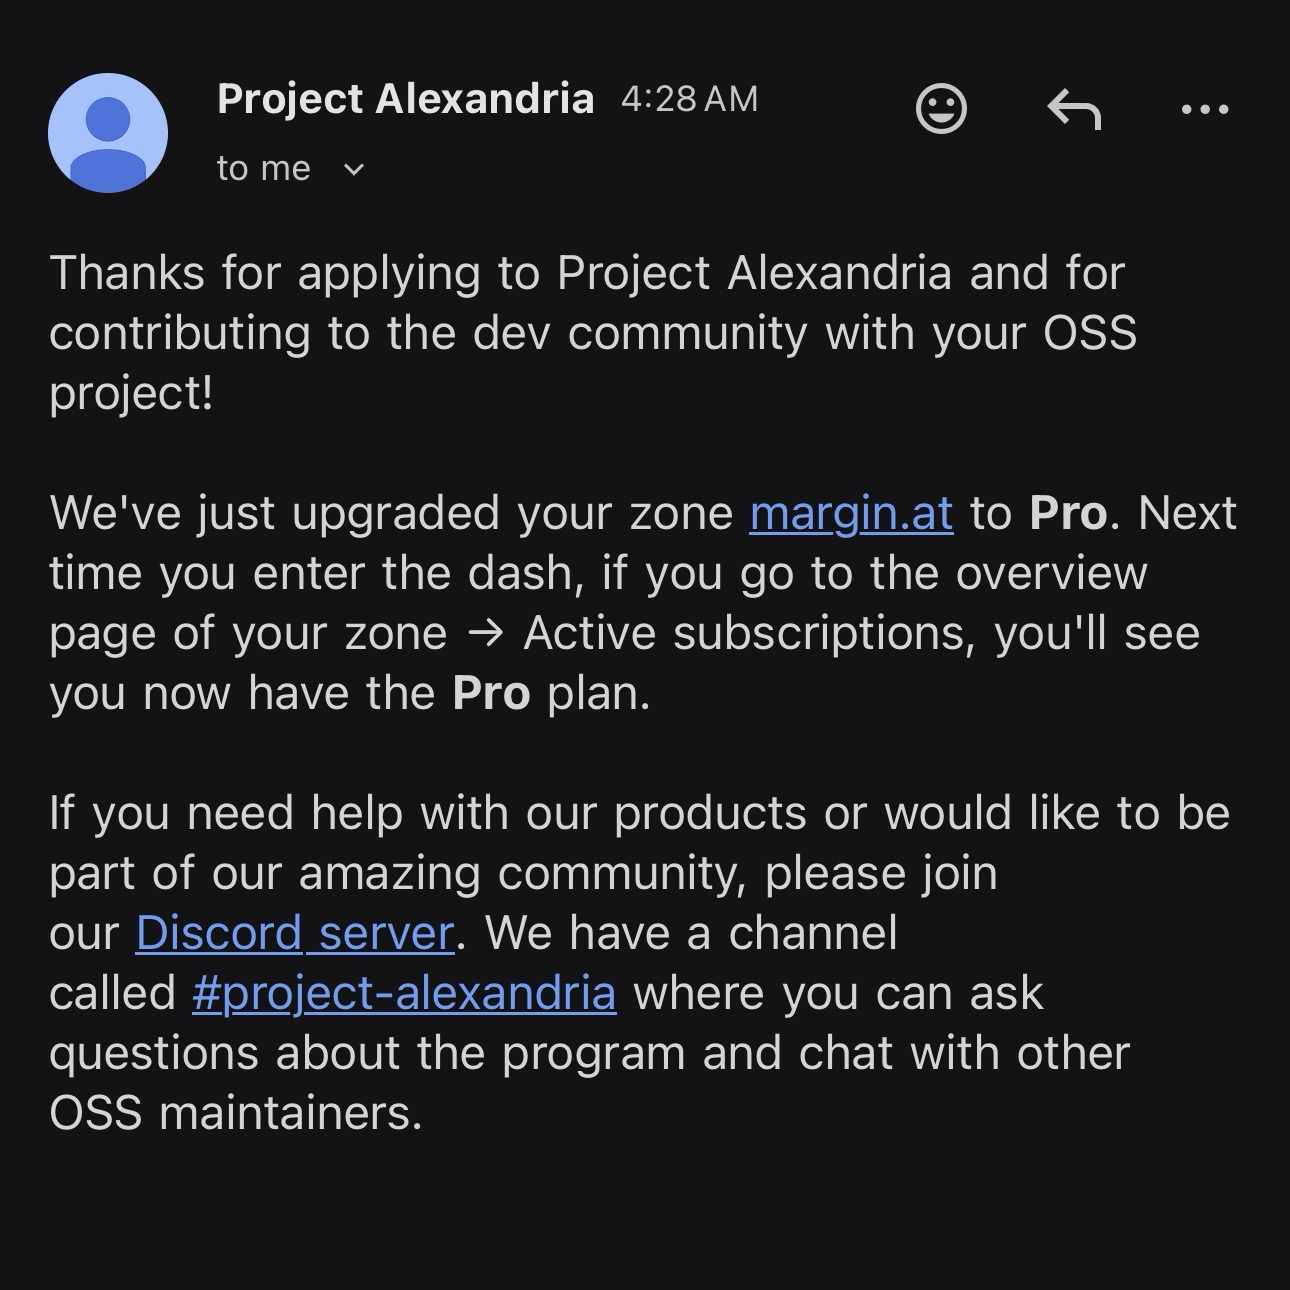Click sender name Project Alexandria
Image resolution: width=1290 pixels, height=1290 pixels.
(405, 99)
